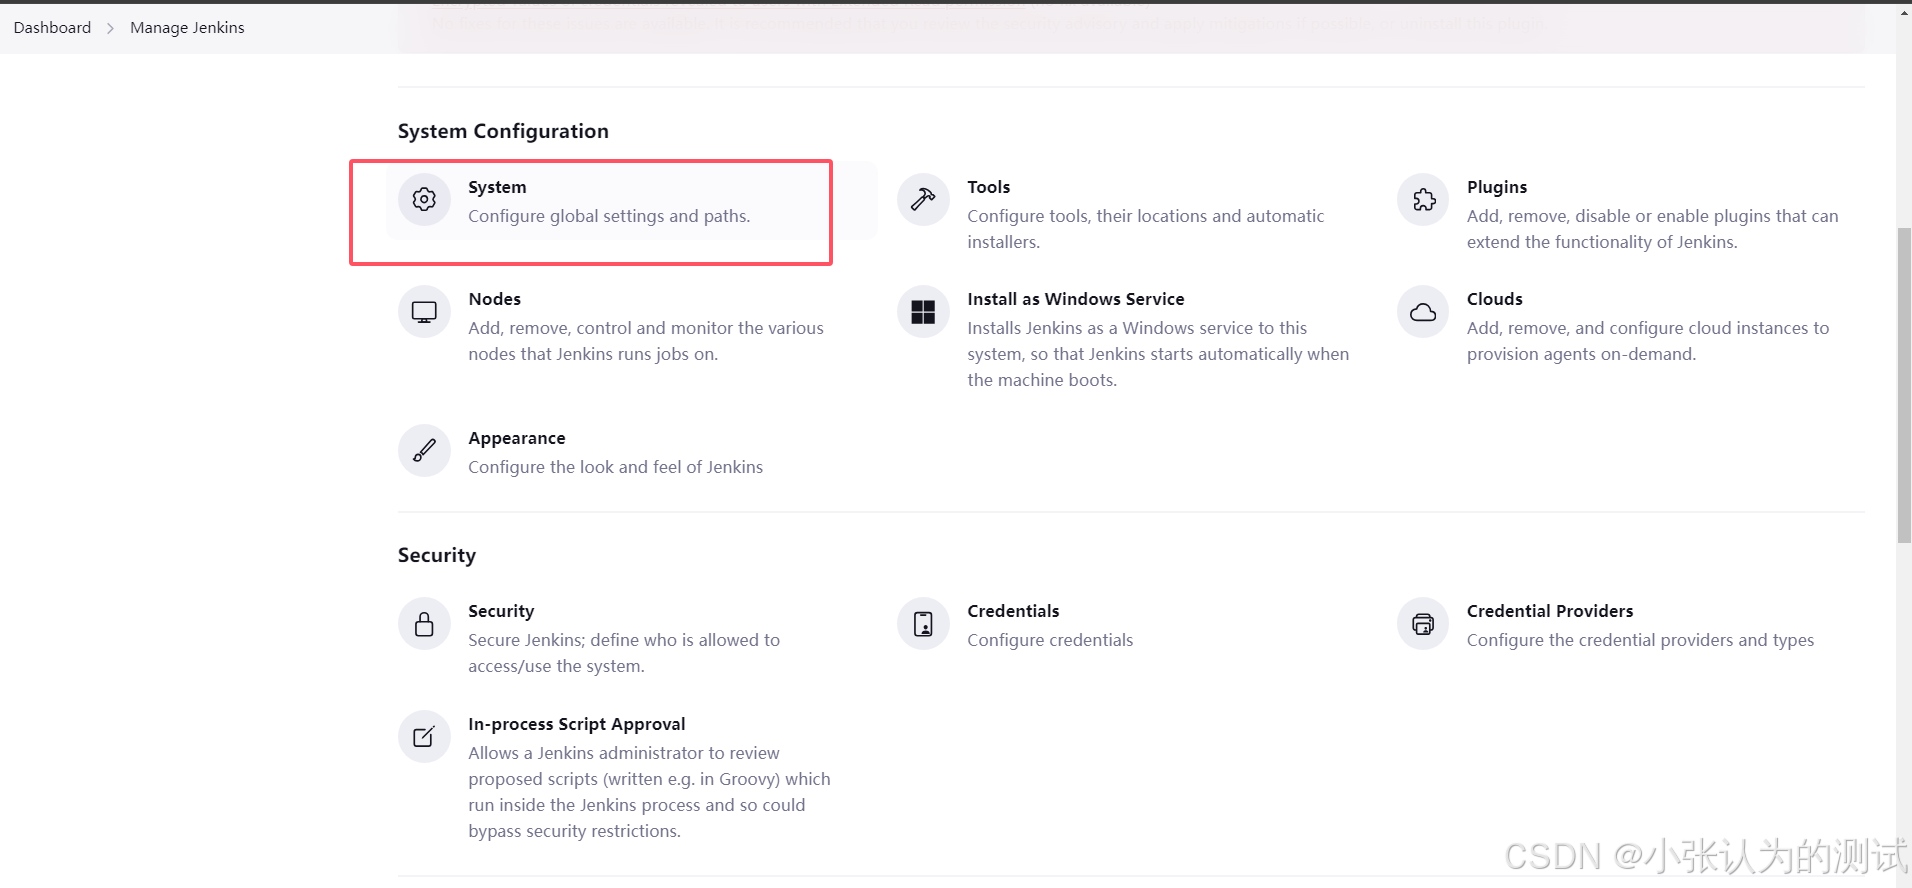Click the Plugins puzzle piece icon

(x=1423, y=199)
